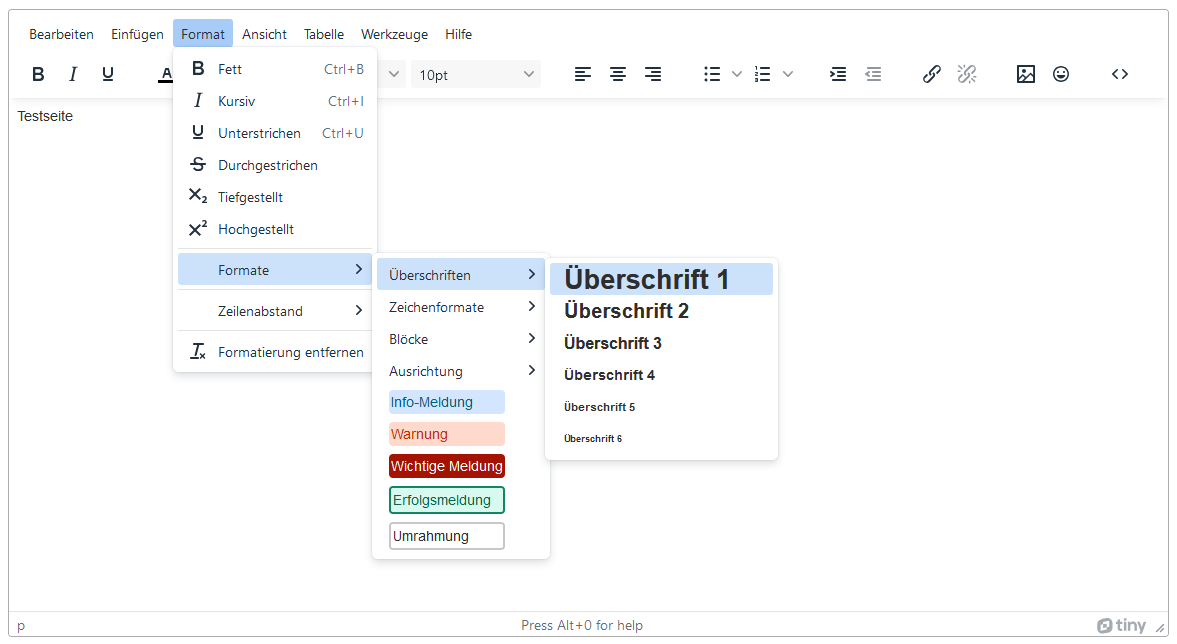This screenshot has width=1177, height=644.
Task: Select right text alignment
Action: click(x=653, y=74)
